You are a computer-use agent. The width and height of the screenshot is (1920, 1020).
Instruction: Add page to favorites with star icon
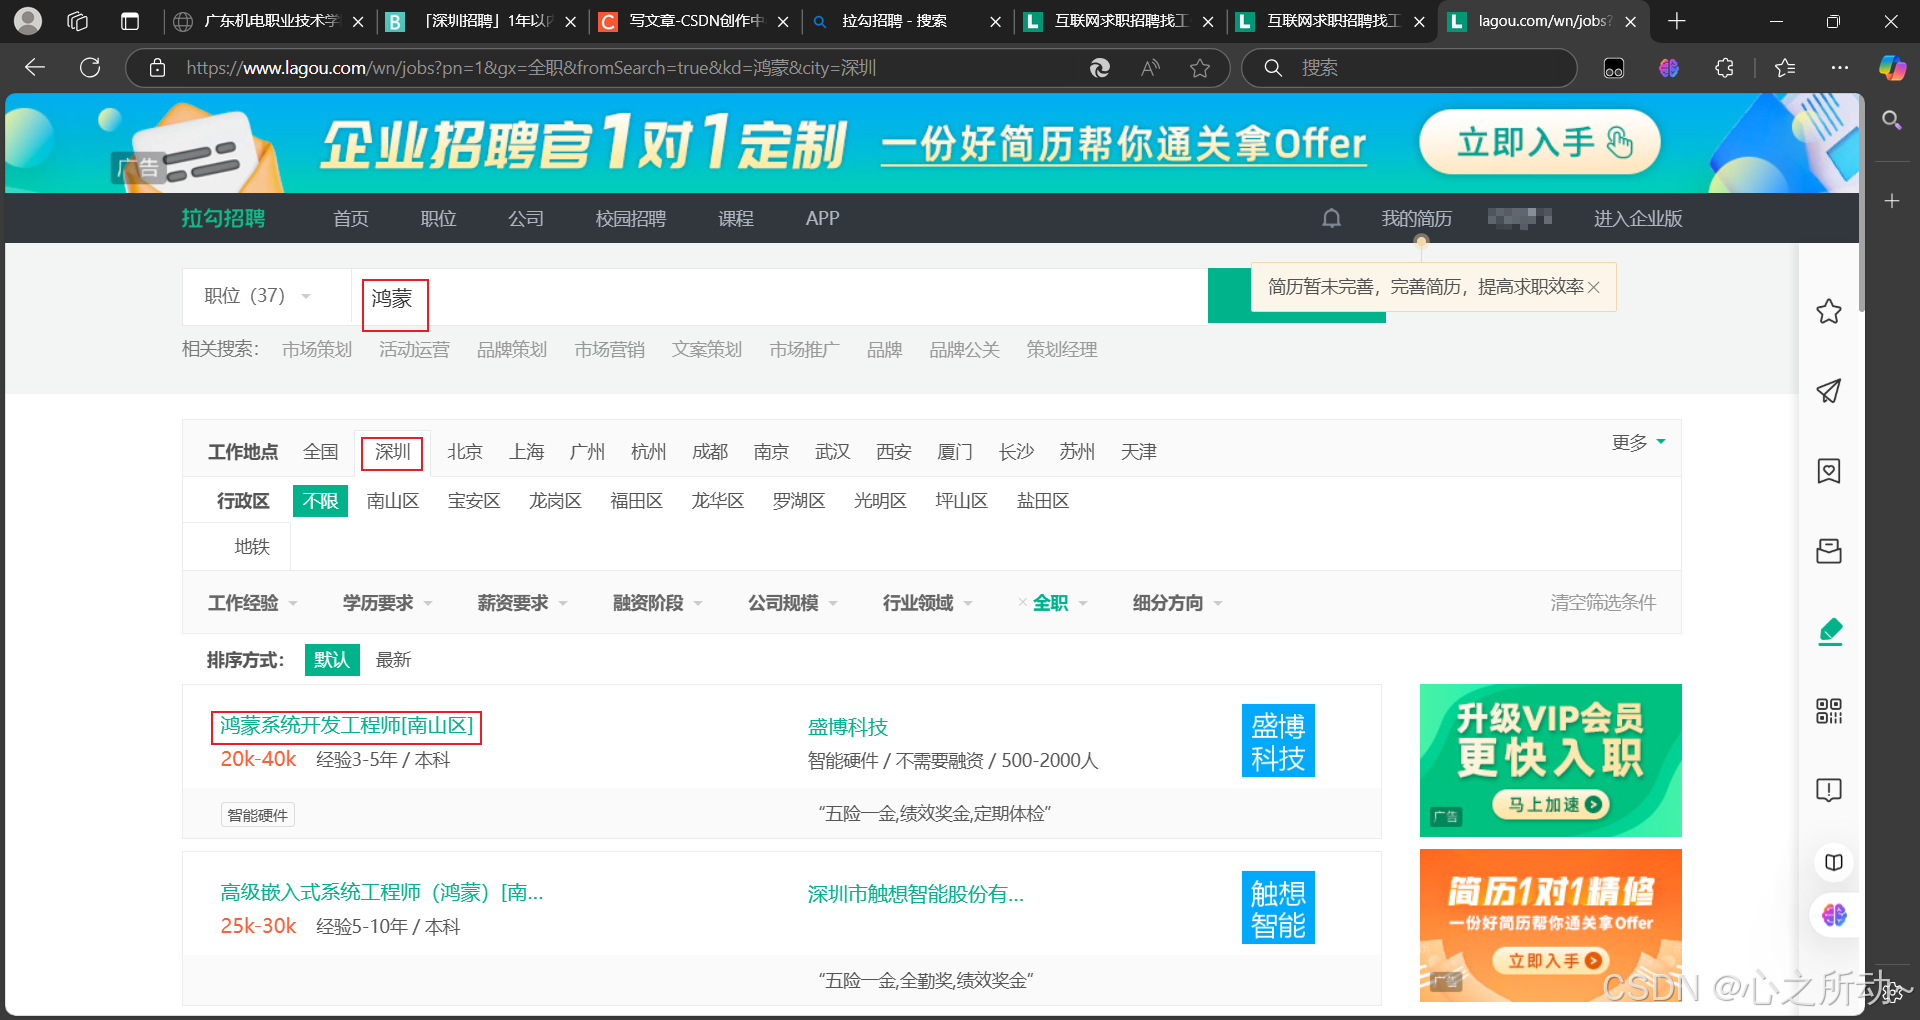pyautogui.click(x=1200, y=67)
